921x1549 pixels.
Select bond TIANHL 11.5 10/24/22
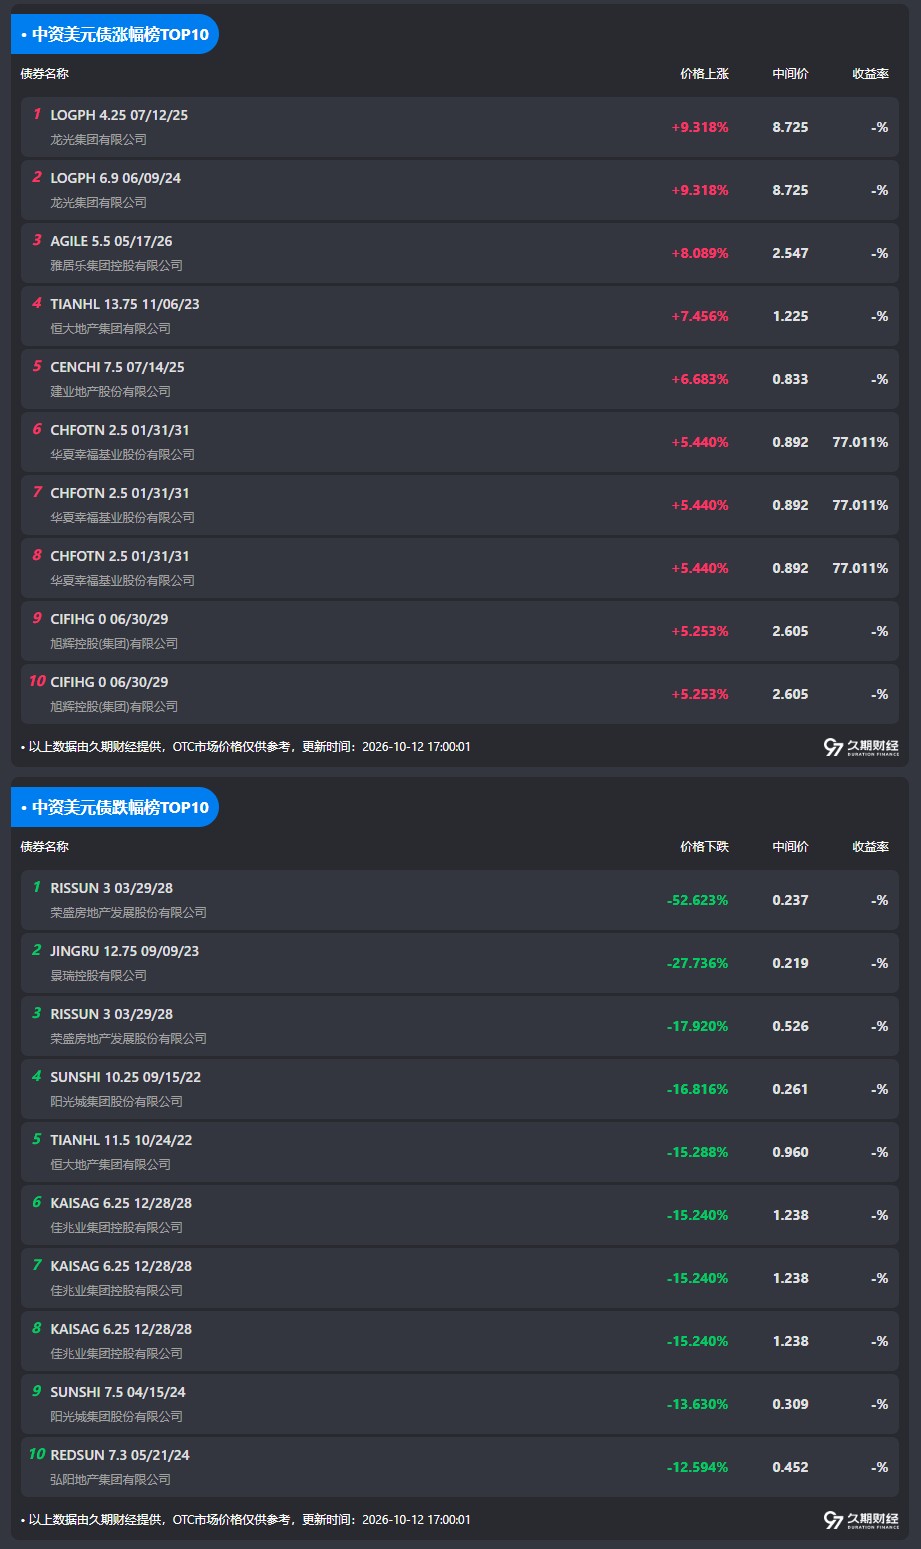(x=122, y=1140)
